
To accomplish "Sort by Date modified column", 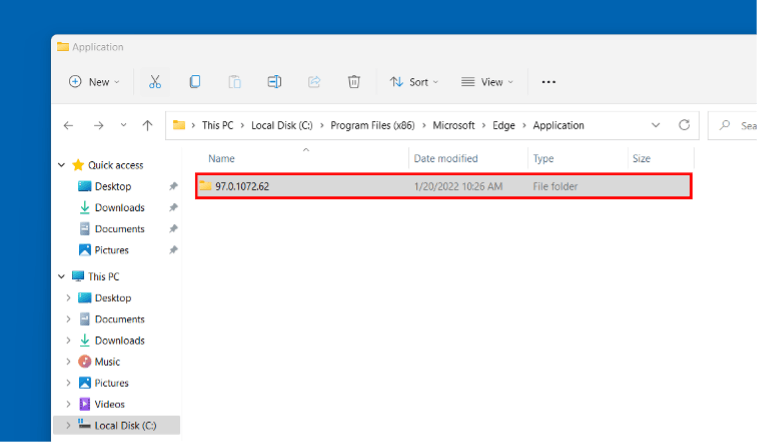I will click(446, 159).
